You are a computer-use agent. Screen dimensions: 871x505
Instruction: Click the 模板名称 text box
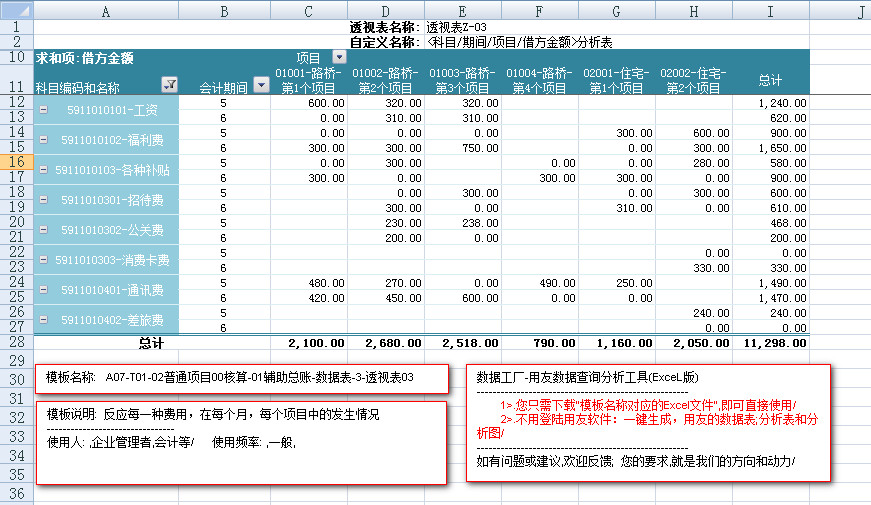click(x=241, y=378)
